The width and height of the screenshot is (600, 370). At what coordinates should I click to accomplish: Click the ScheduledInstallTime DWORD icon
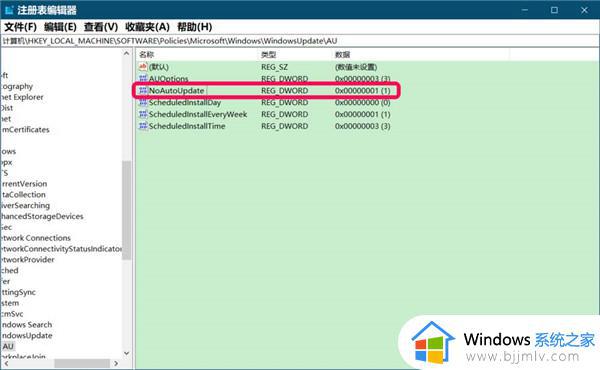pos(143,126)
